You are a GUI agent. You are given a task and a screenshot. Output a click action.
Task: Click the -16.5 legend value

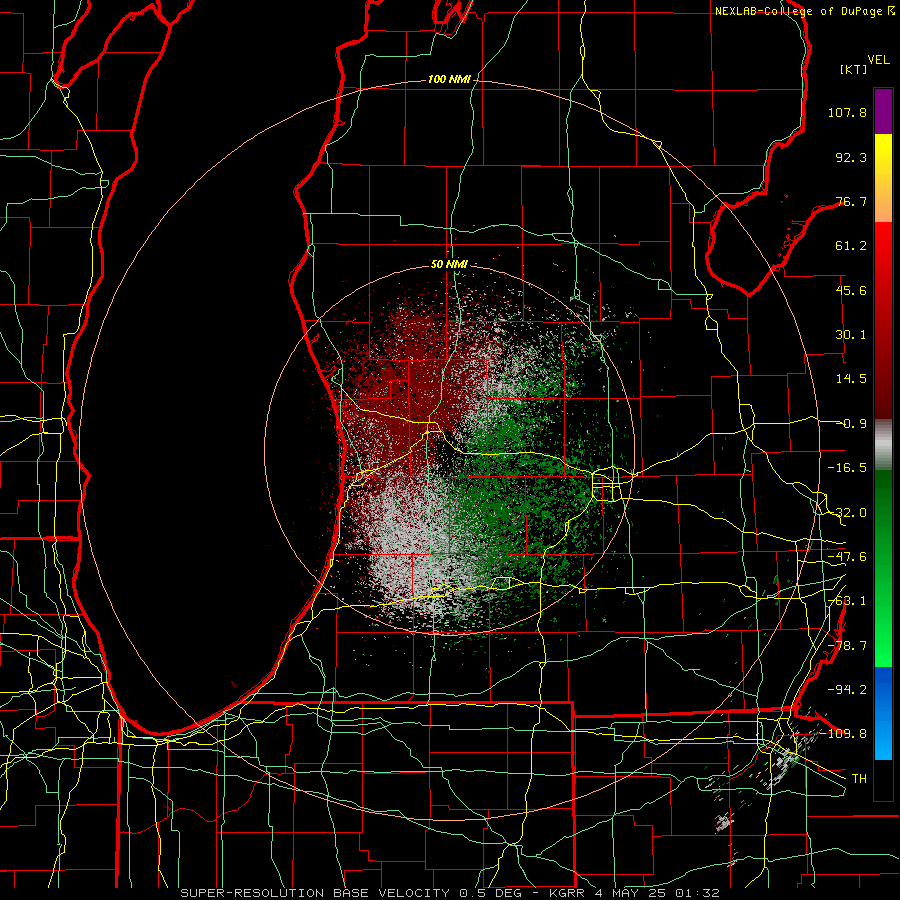pos(847,468)
